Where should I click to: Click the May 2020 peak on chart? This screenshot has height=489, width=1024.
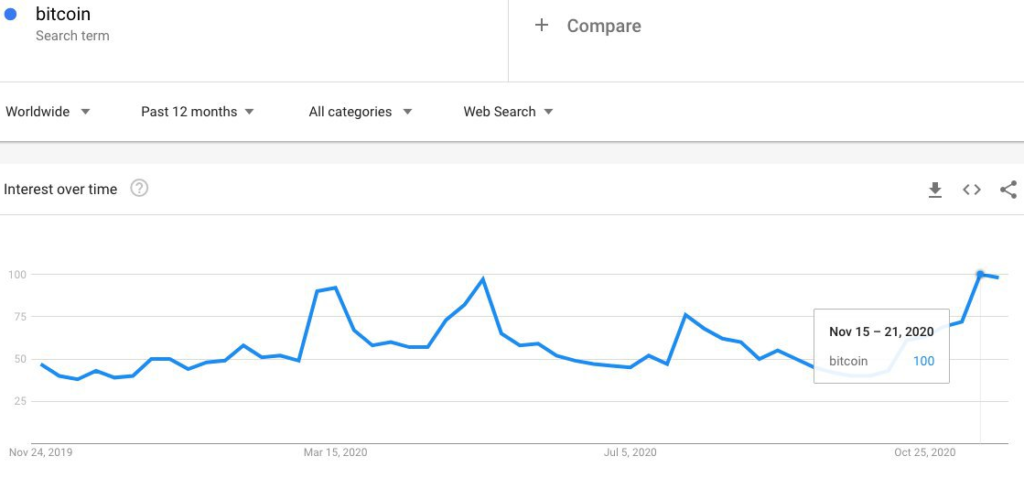click(x=483, y=279)
